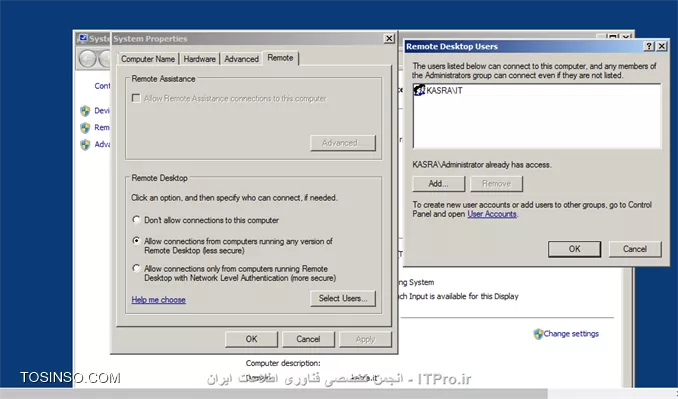Cancel the Remote Desktop Users dialog

pos(635,249)
